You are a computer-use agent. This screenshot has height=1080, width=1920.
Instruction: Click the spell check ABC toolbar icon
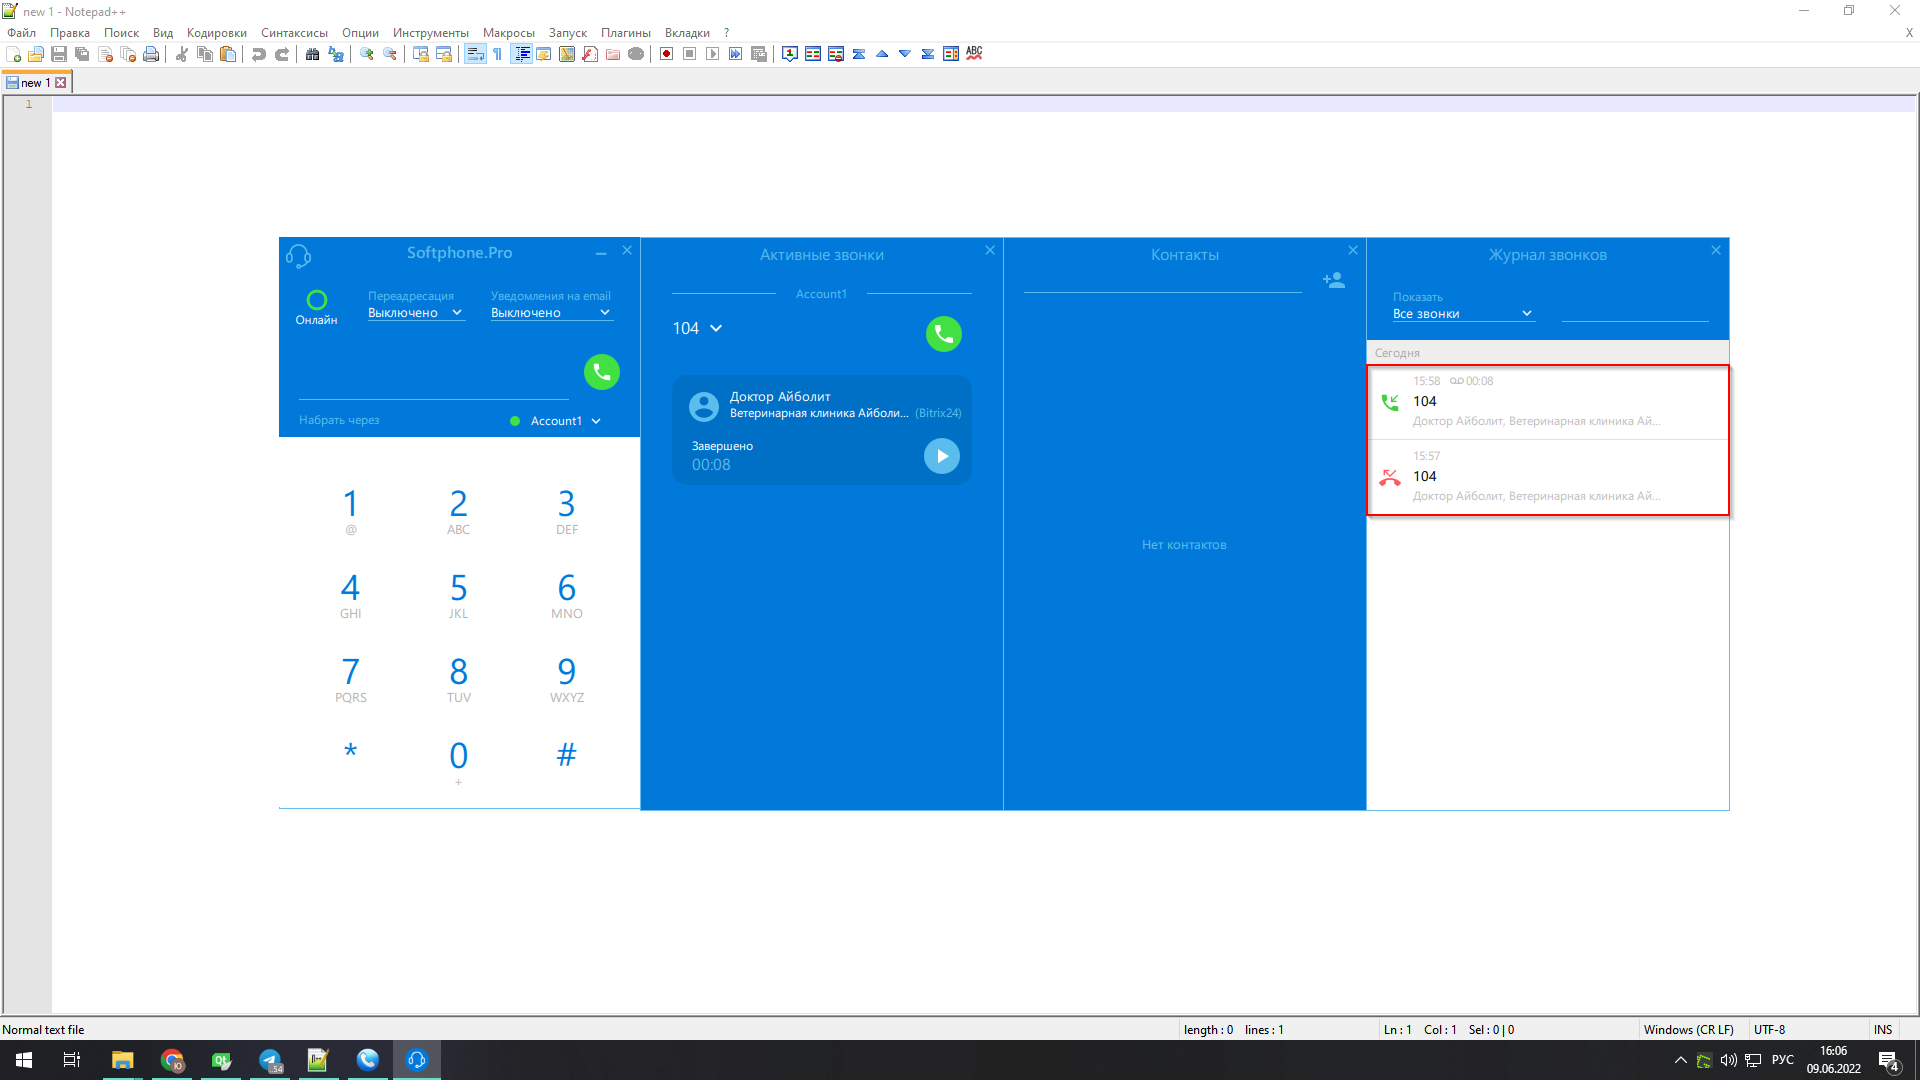(x=974, y=54)
